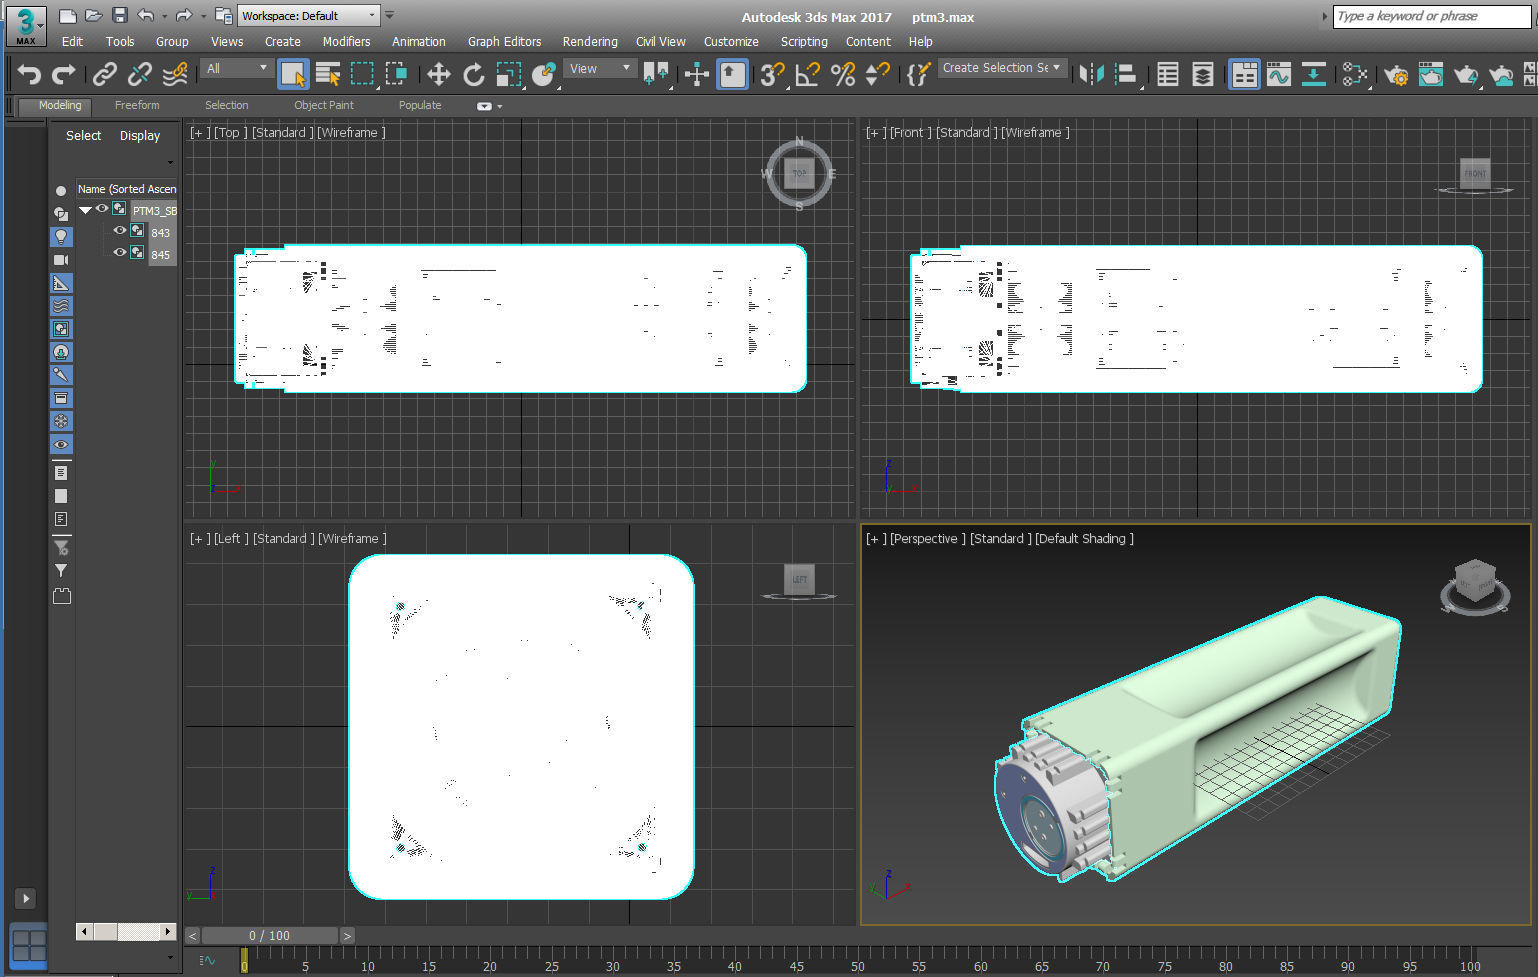Screen dimensions: 1538x977
Task: Collapse the PTM3_SB tree node
Action: pyautogui.click(x=85, y=210)
